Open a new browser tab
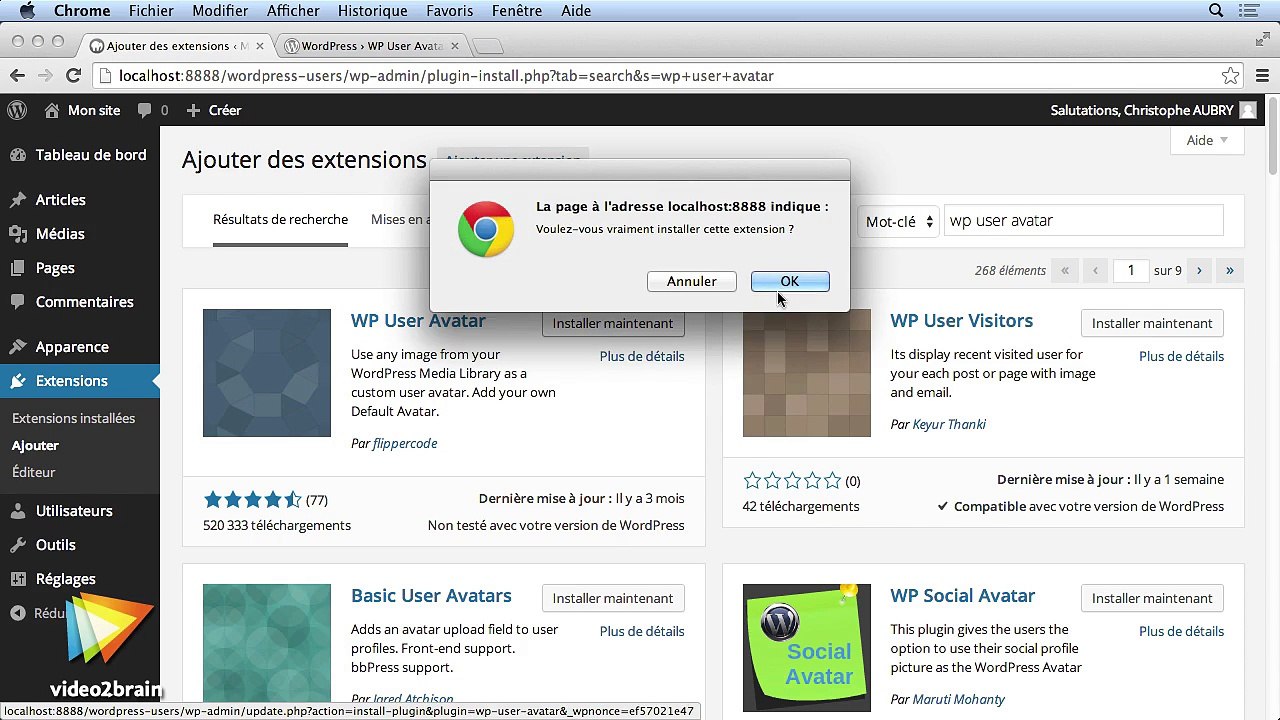1280x720 pixels. pyautogui.click(x=487, y=46)
